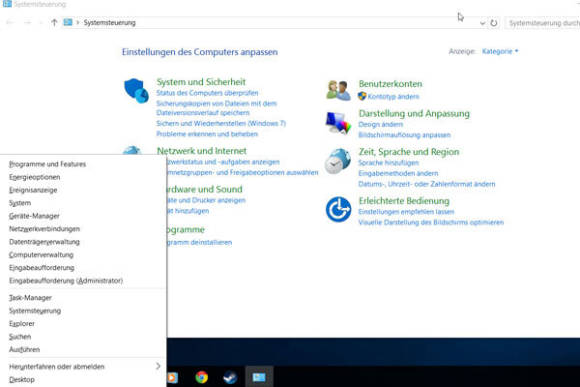The height and width of the screenshot is (387, 580).
Task: Click the Darstellung und Anpassung monitor icon
Action: [338, 123]
